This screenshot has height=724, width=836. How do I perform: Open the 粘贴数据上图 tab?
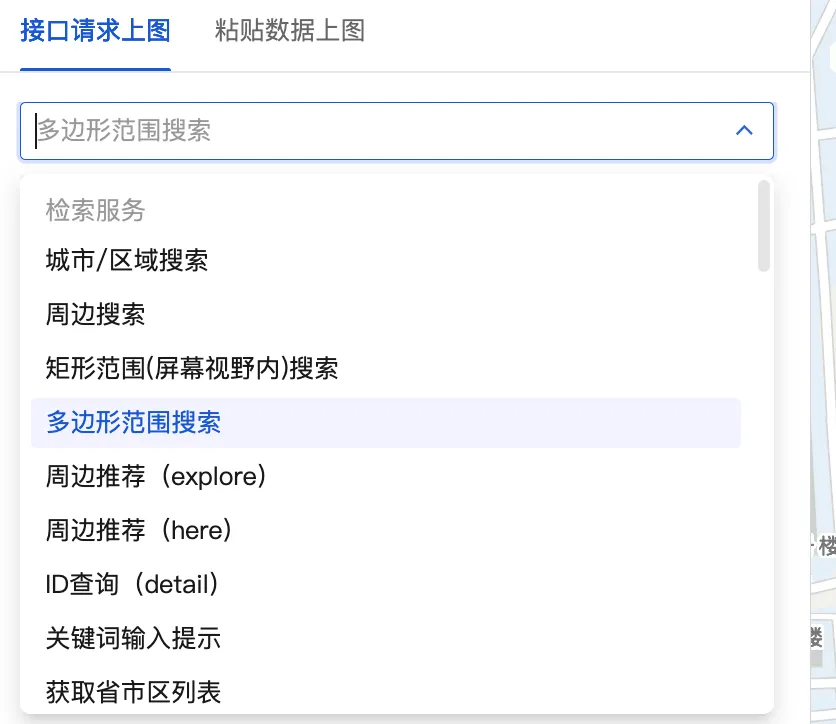click(x=290, y=30)
